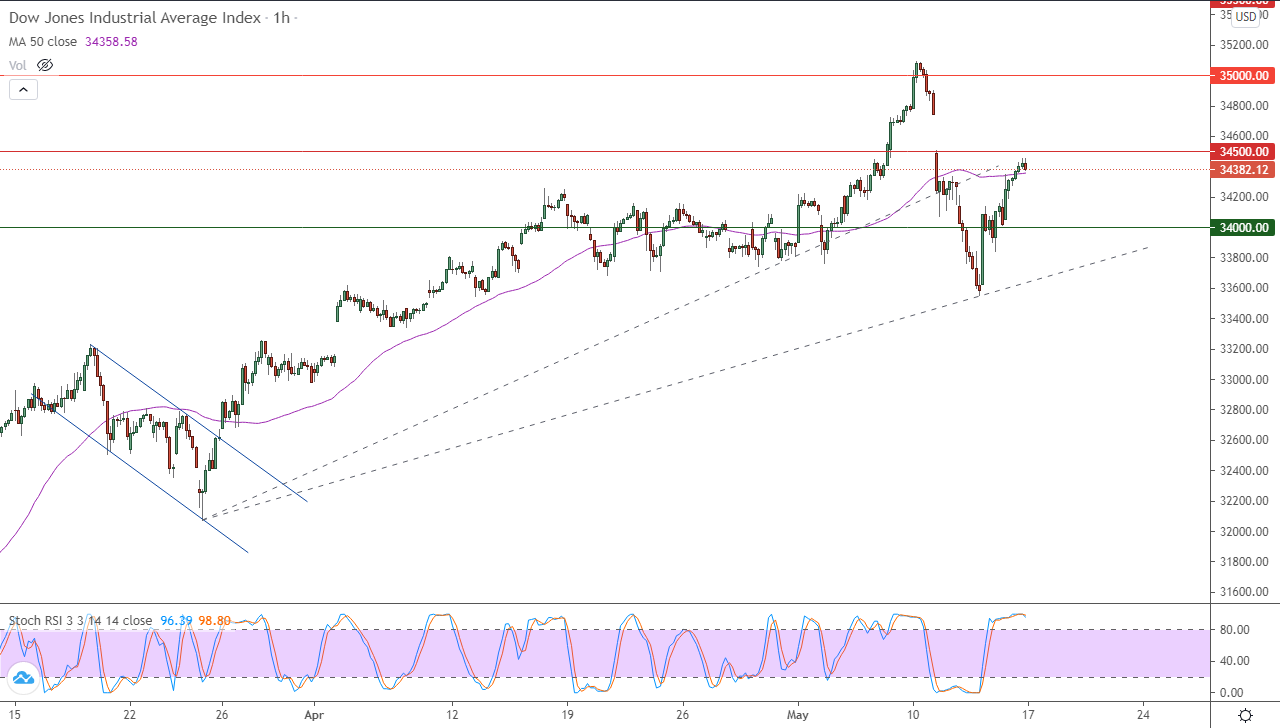Click date 10 on the time axis
The width and height of the screenshot is (1280, 728).
[x=913, y=715]
